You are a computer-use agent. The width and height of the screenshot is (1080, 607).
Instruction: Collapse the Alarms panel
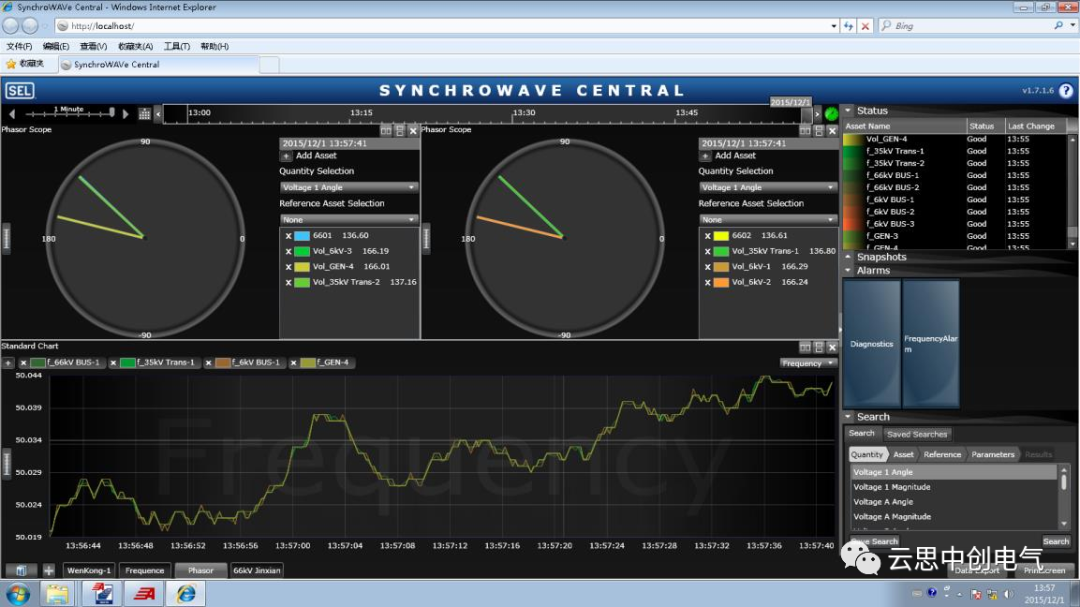click(849, 271)
